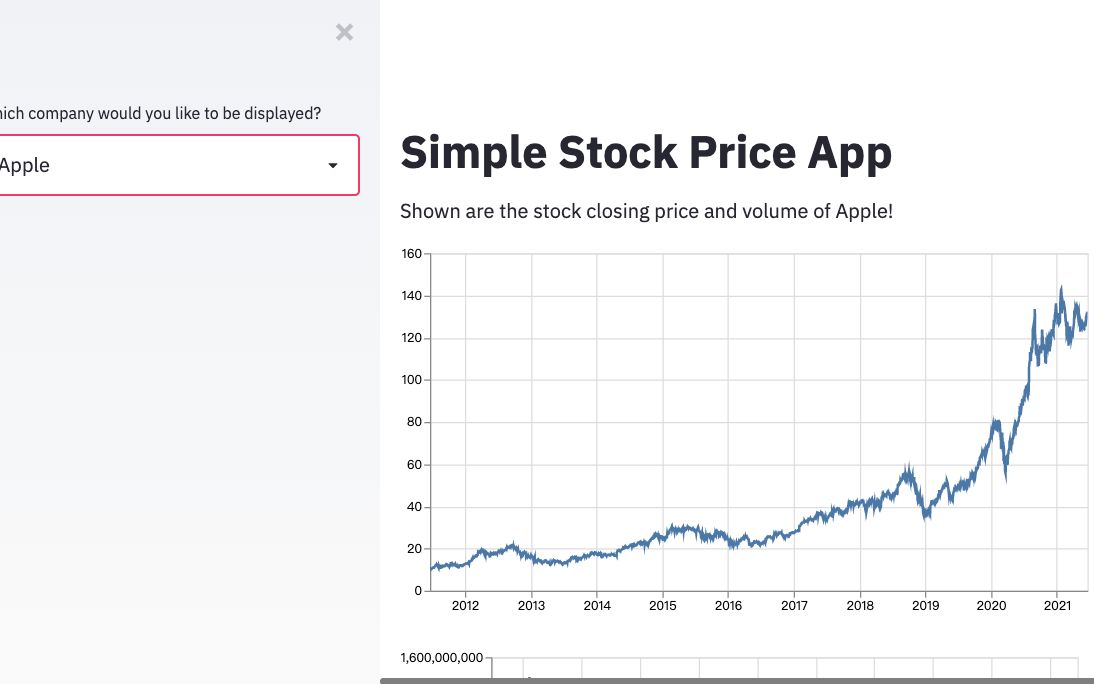
Task: Click the dropdown arrow in the company selector
Action: pos(333,166)
